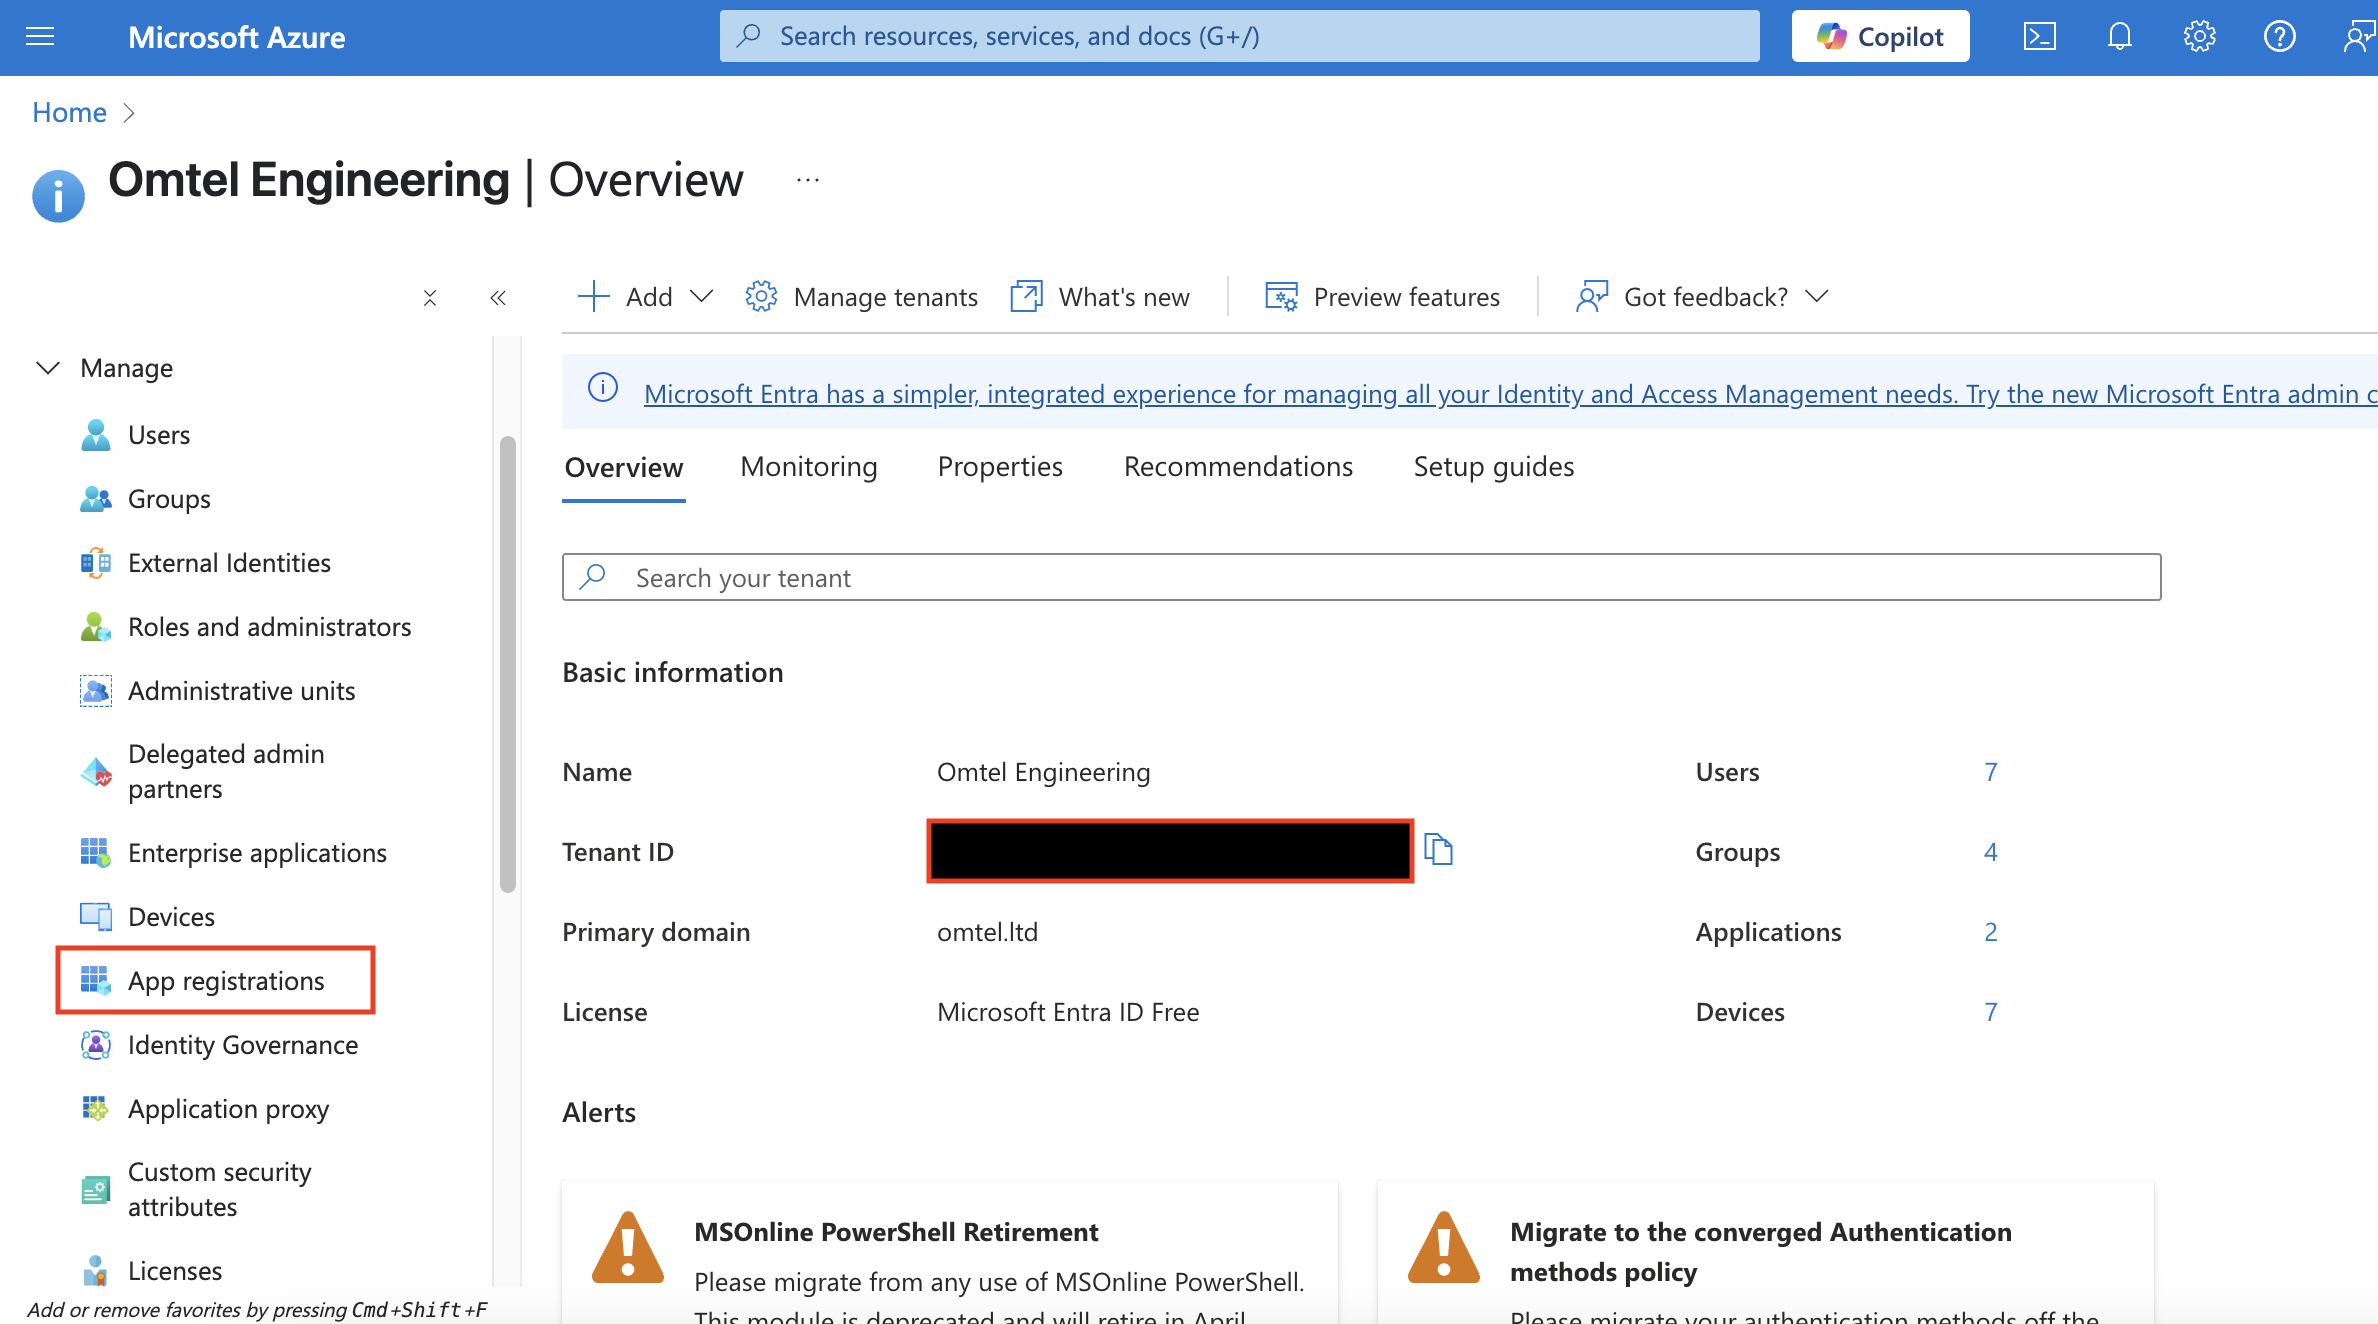Clear the sidebar search with the X icon
This screenshot has width=2378, height=1324.
[x=430, y=298]
